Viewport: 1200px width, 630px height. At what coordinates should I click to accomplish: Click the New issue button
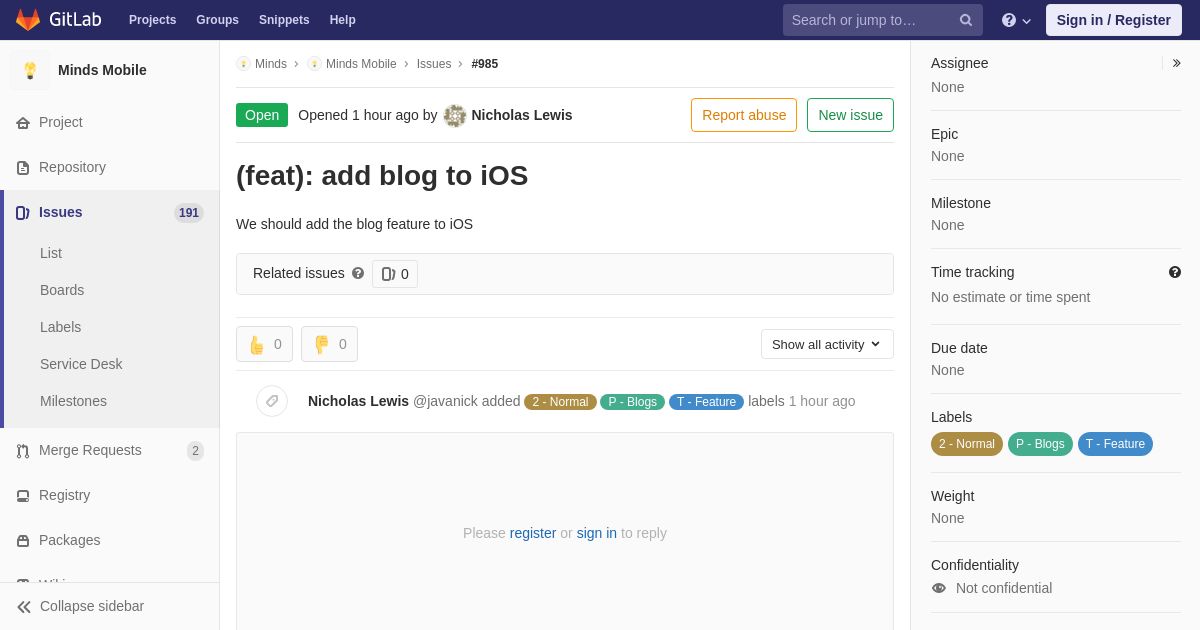click(850, 115)
